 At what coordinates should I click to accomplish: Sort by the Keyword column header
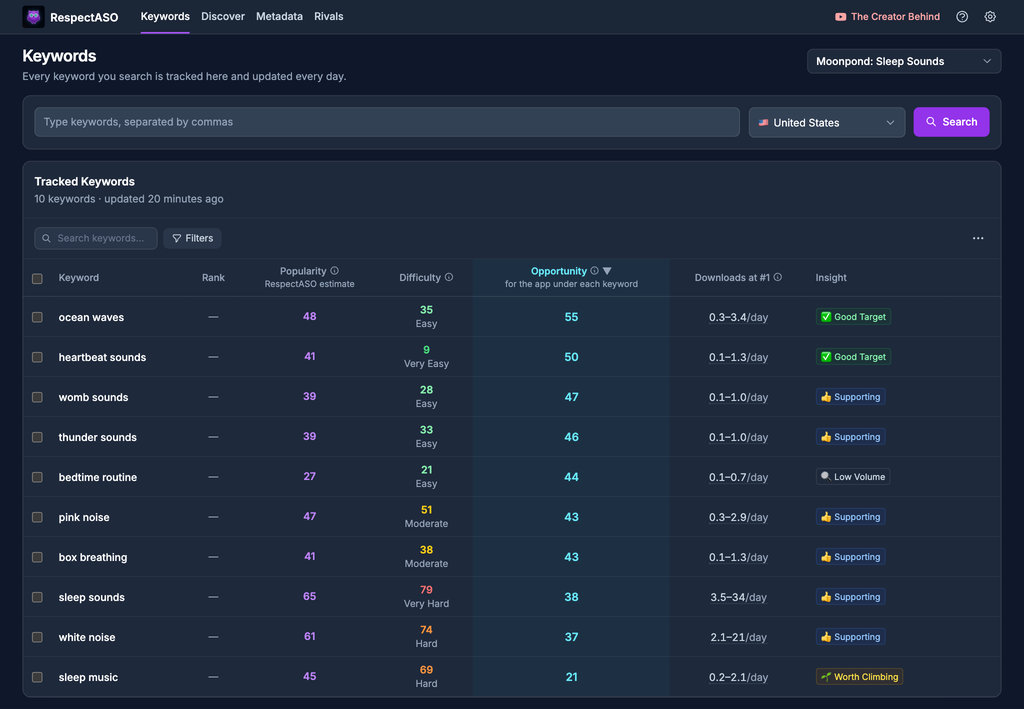coord(79,277)
